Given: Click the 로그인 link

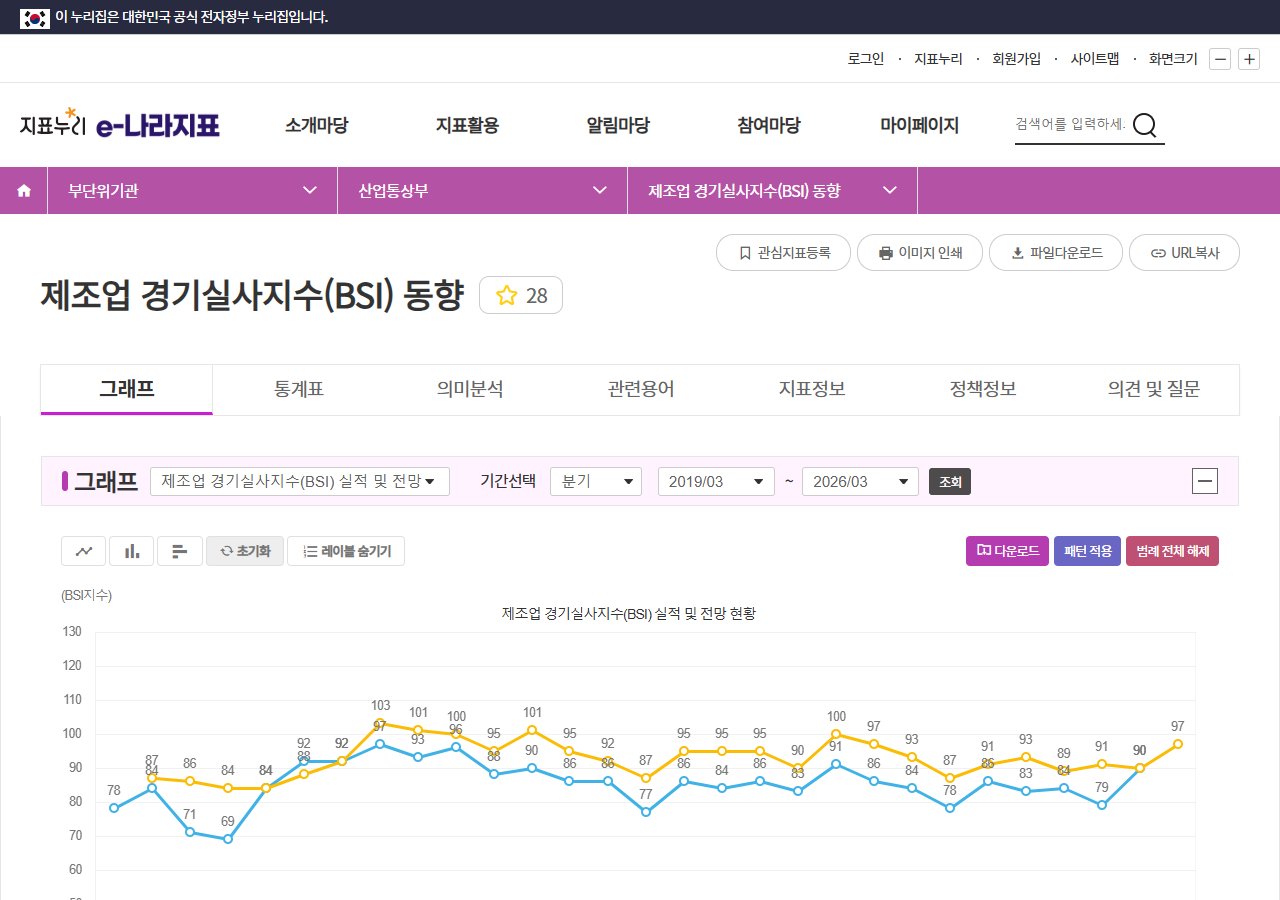Looking at the screenshot, I should [x=866, y=59].
